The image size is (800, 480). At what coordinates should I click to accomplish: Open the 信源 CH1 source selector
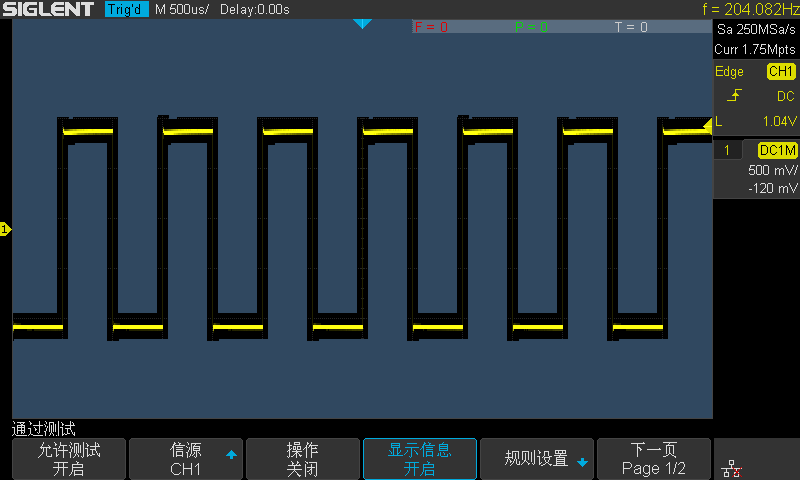pos(186,459)
